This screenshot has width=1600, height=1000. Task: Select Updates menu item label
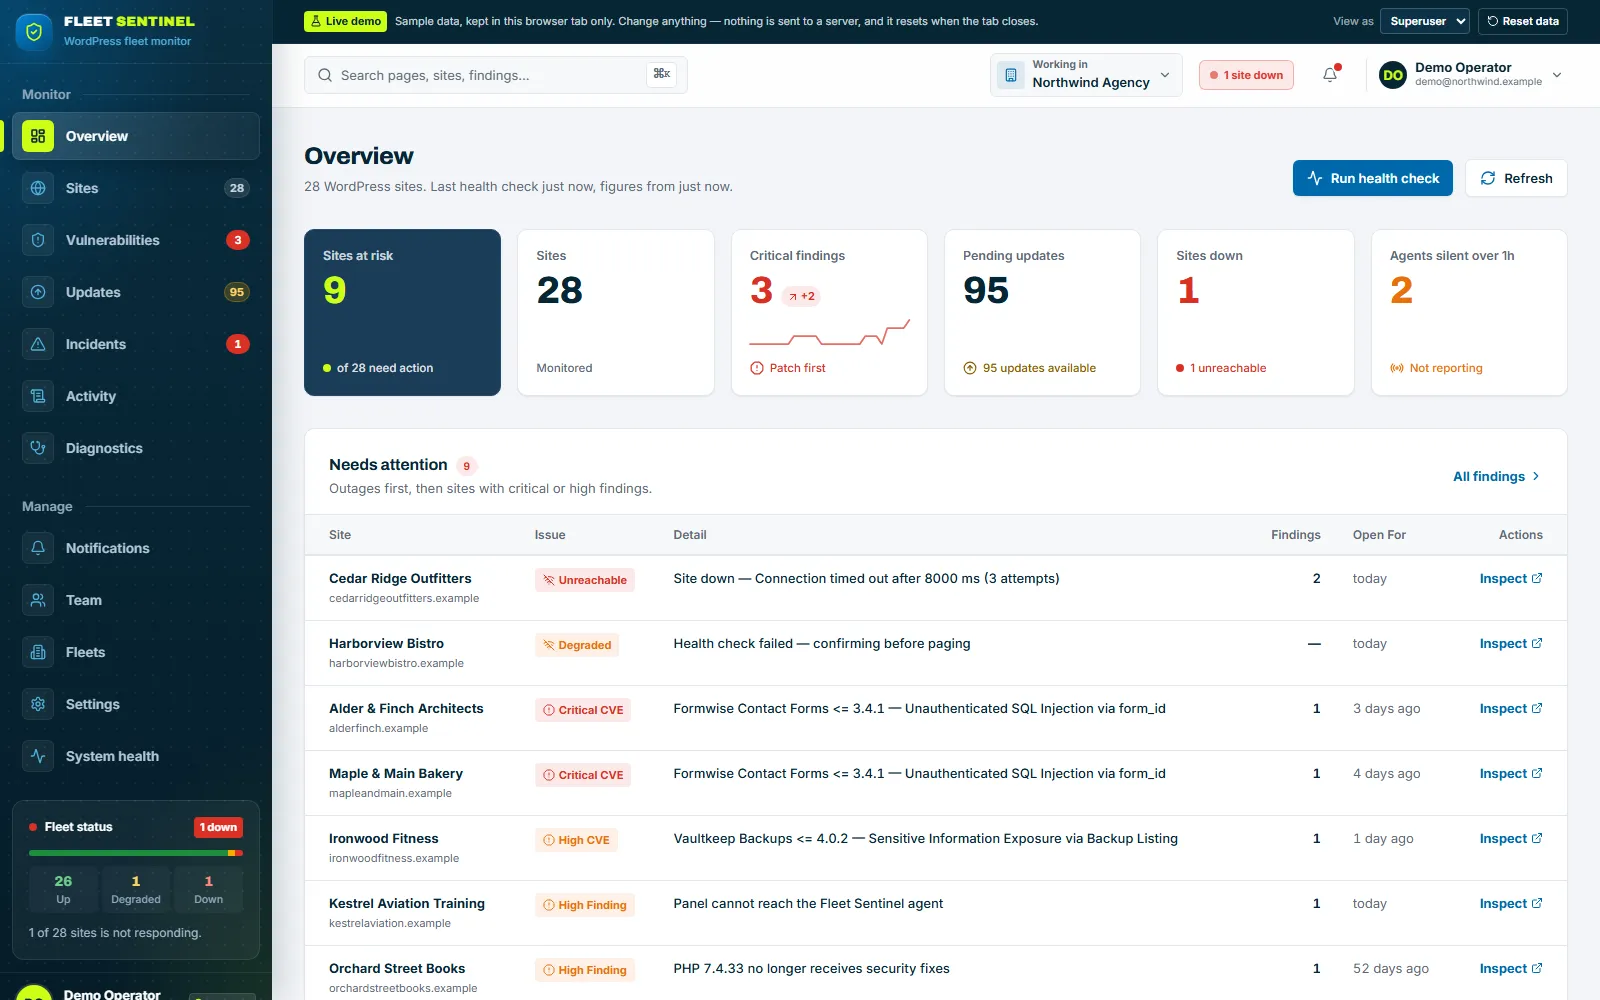tap(93, 292)
